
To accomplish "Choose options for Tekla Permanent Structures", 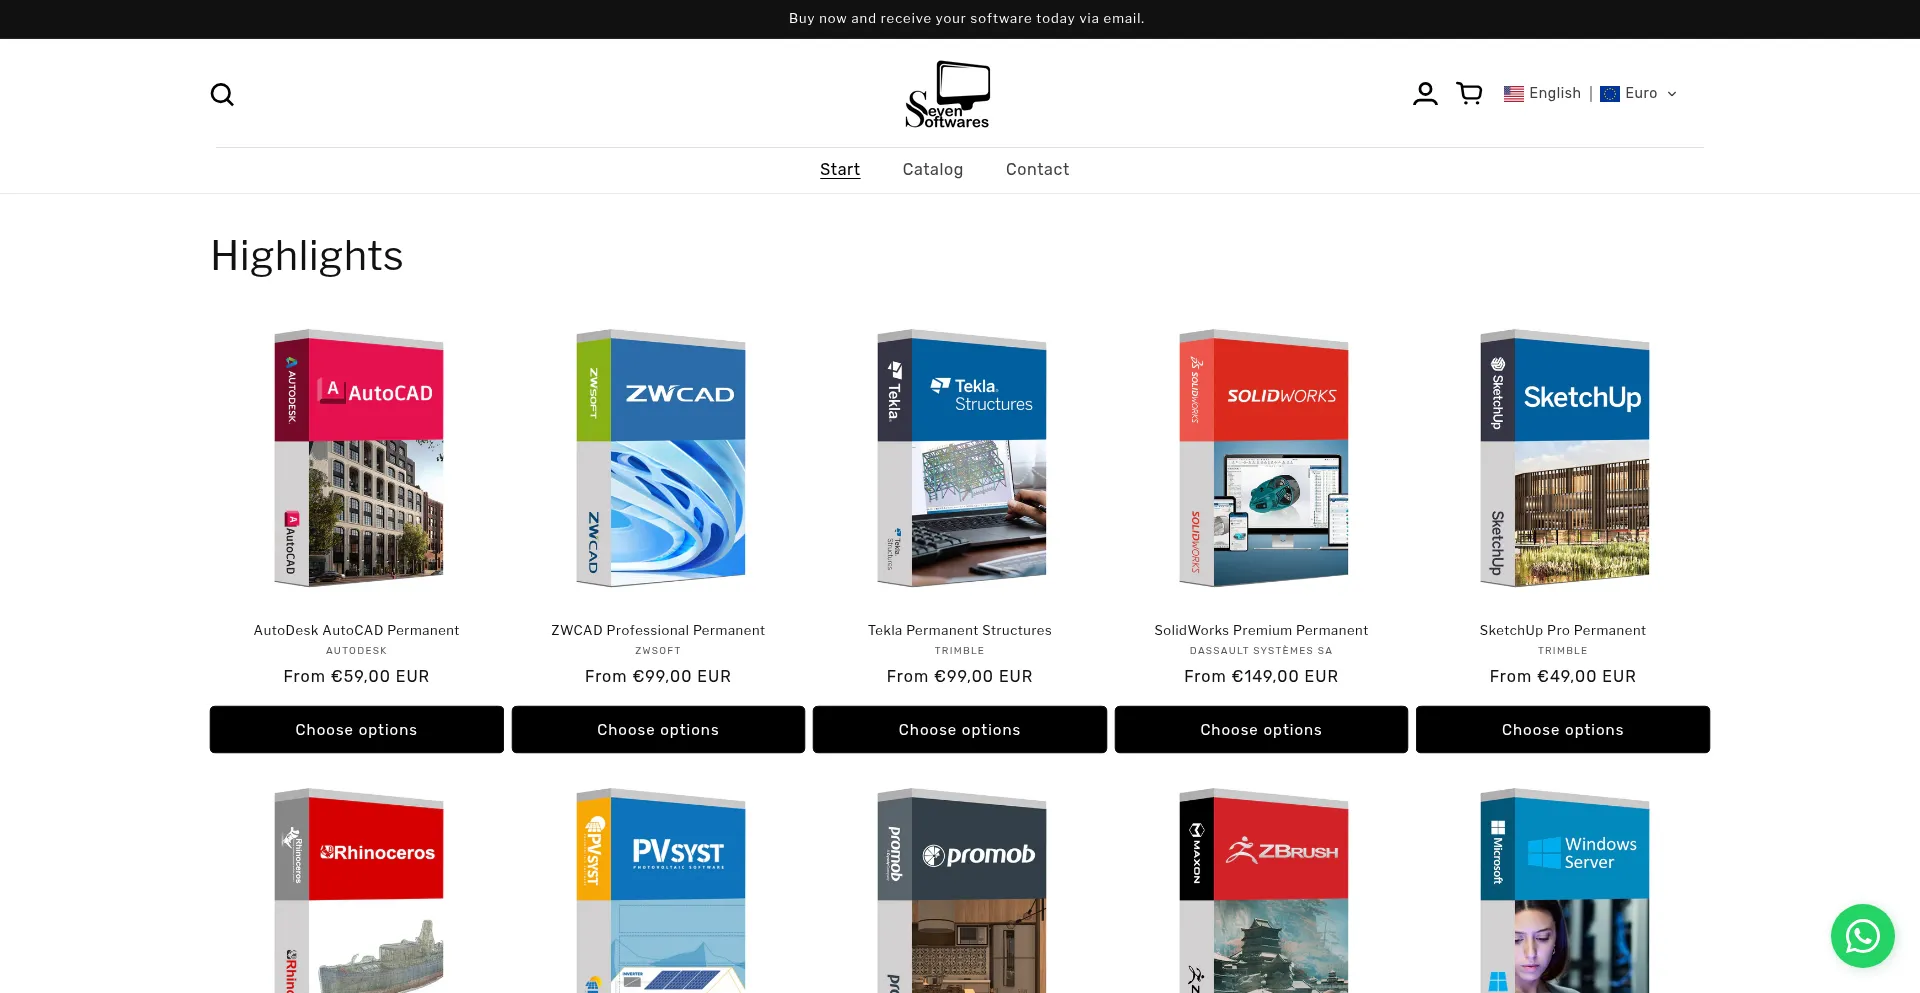I will 960,730.
